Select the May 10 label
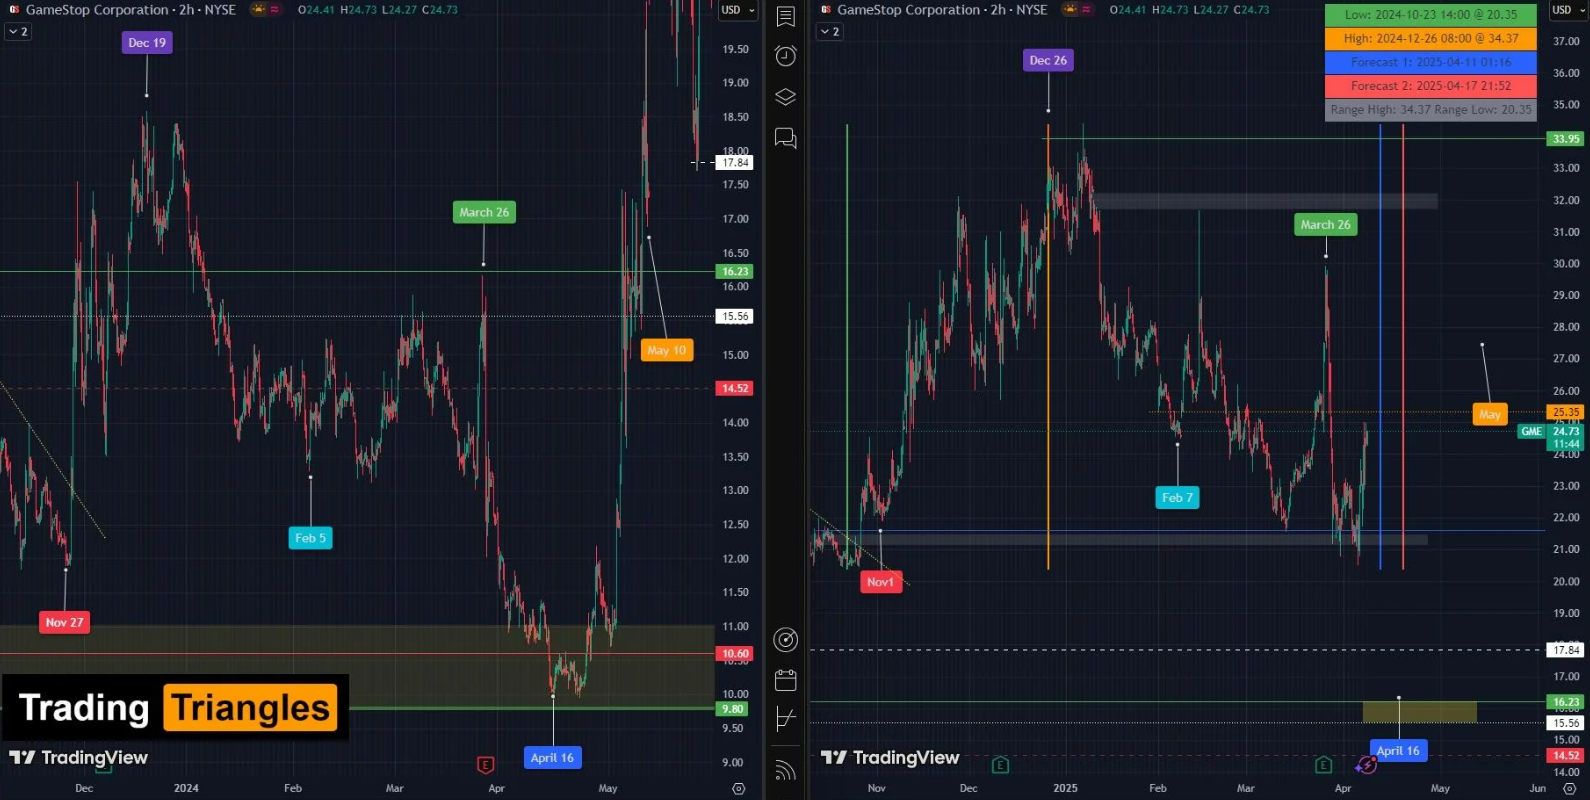1590x800 pixels. coord(667,350)
